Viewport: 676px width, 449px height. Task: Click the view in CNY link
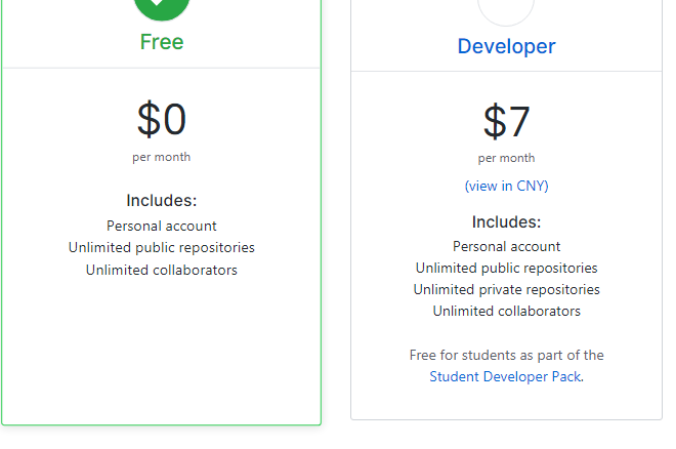point(507,186)
